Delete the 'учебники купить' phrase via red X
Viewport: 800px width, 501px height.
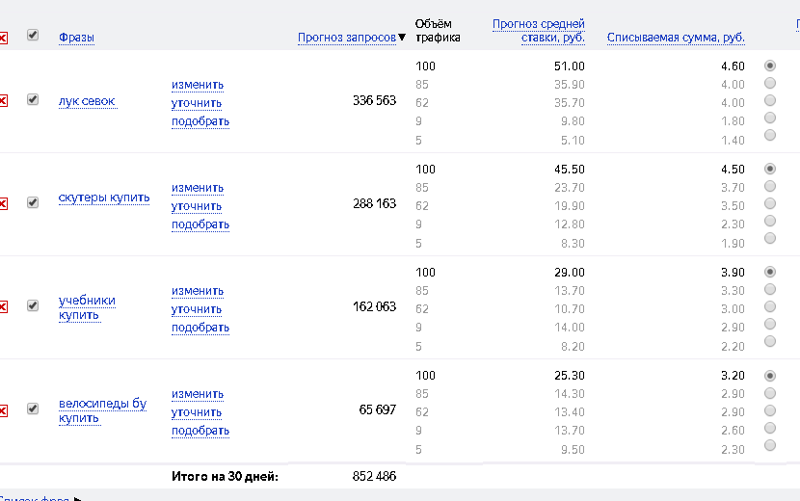tap(3, 307)
